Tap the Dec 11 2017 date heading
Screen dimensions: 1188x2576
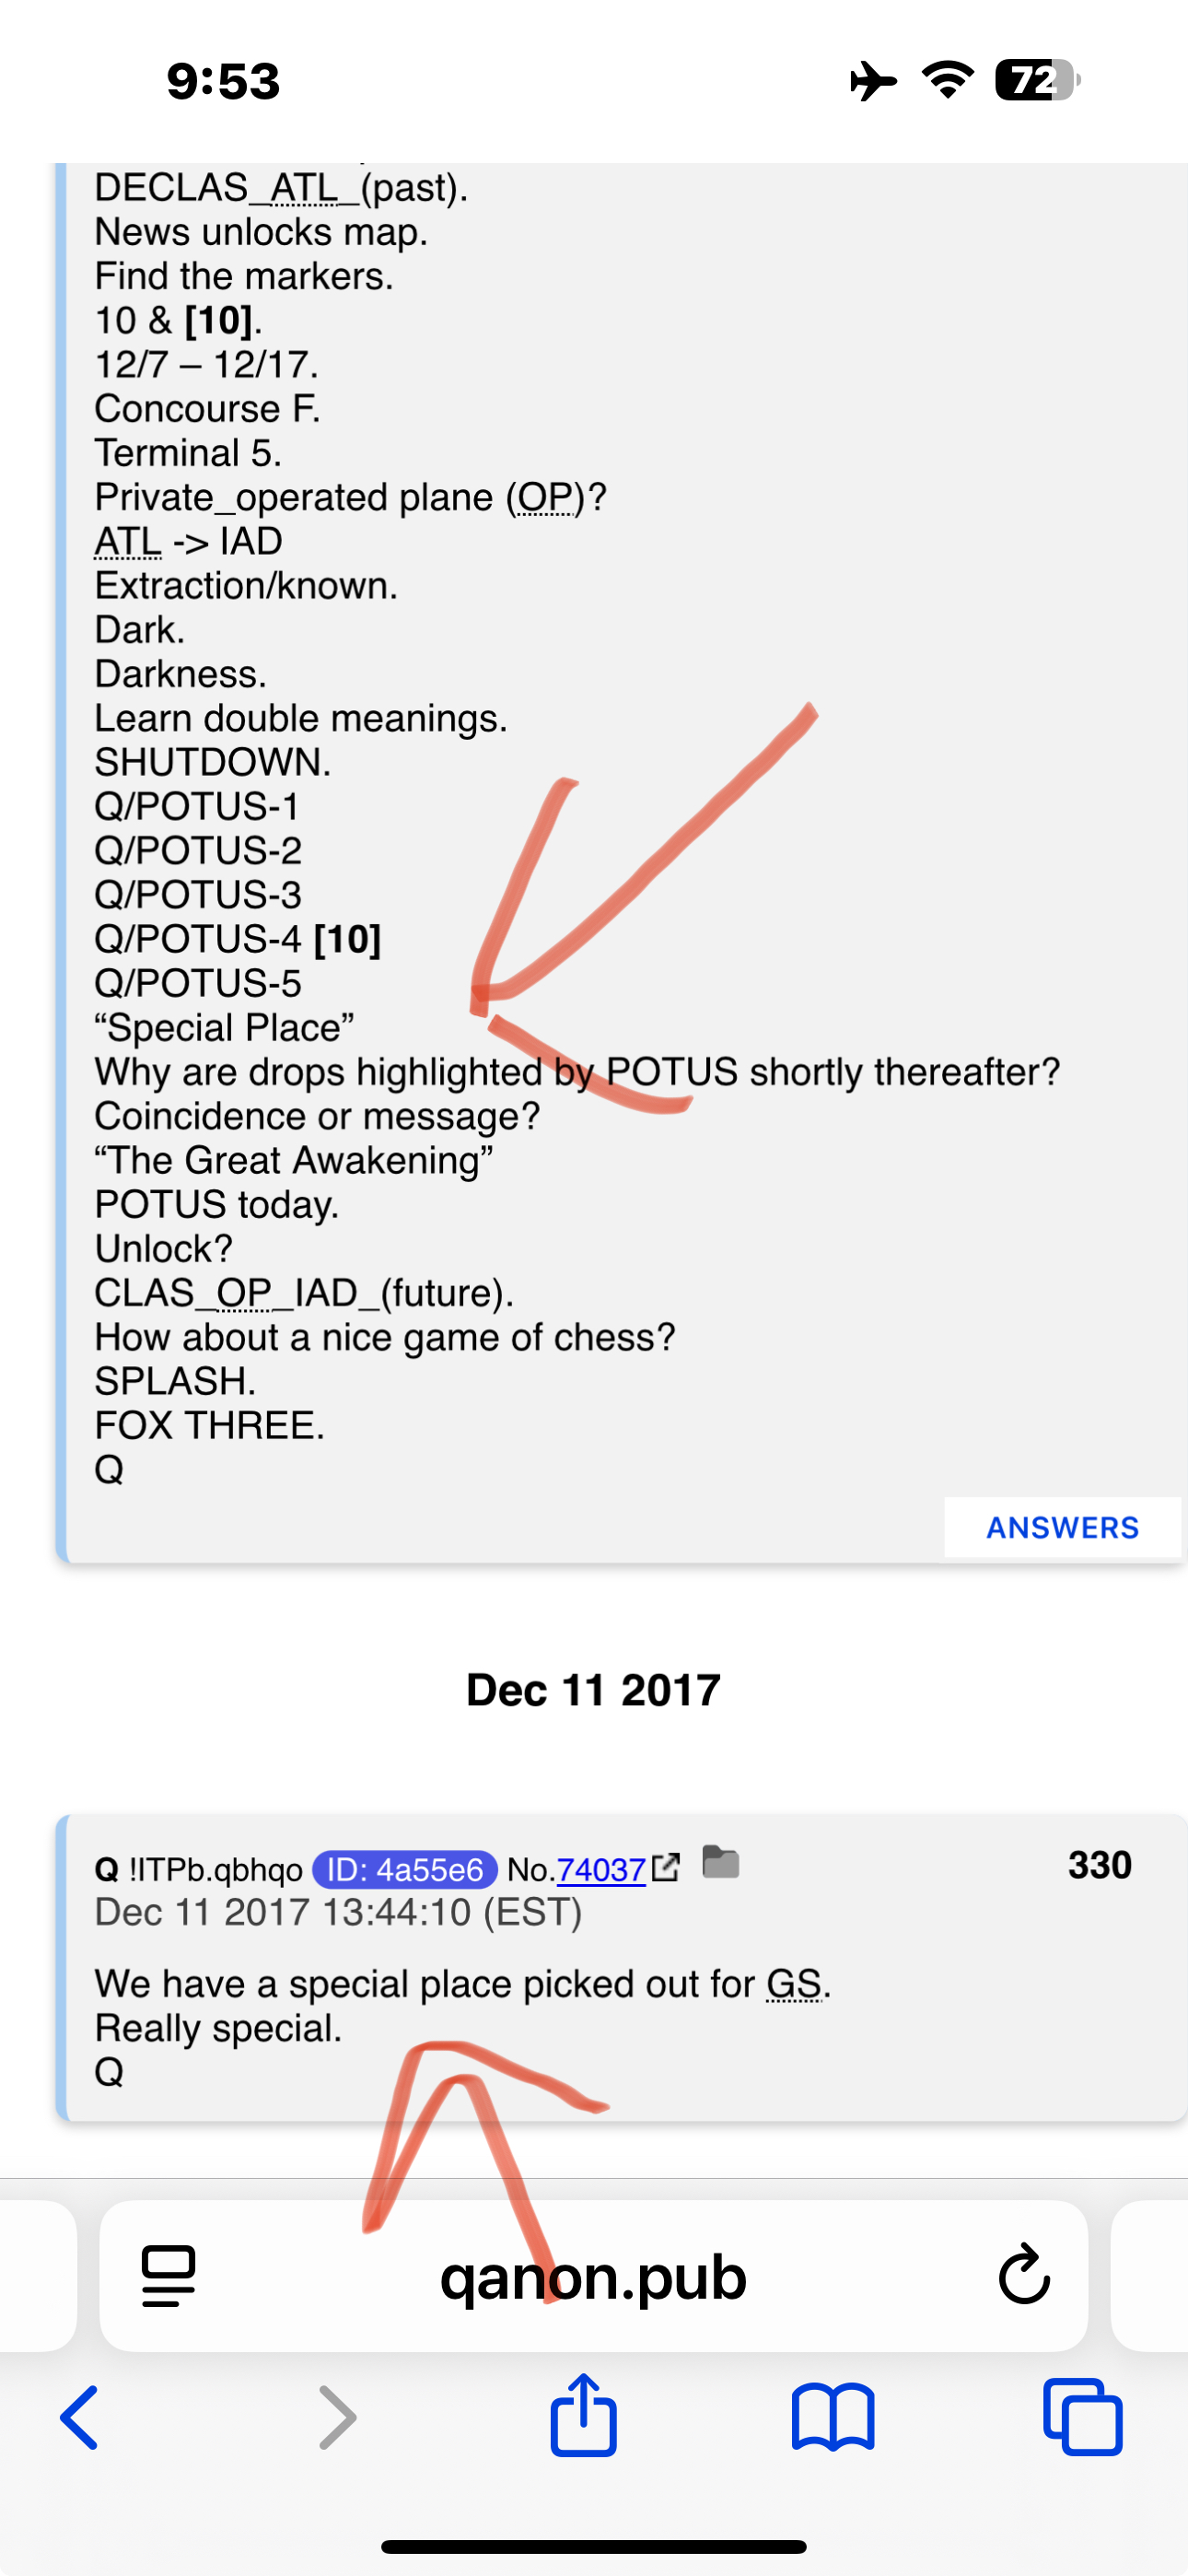[x=593, y=1690]
